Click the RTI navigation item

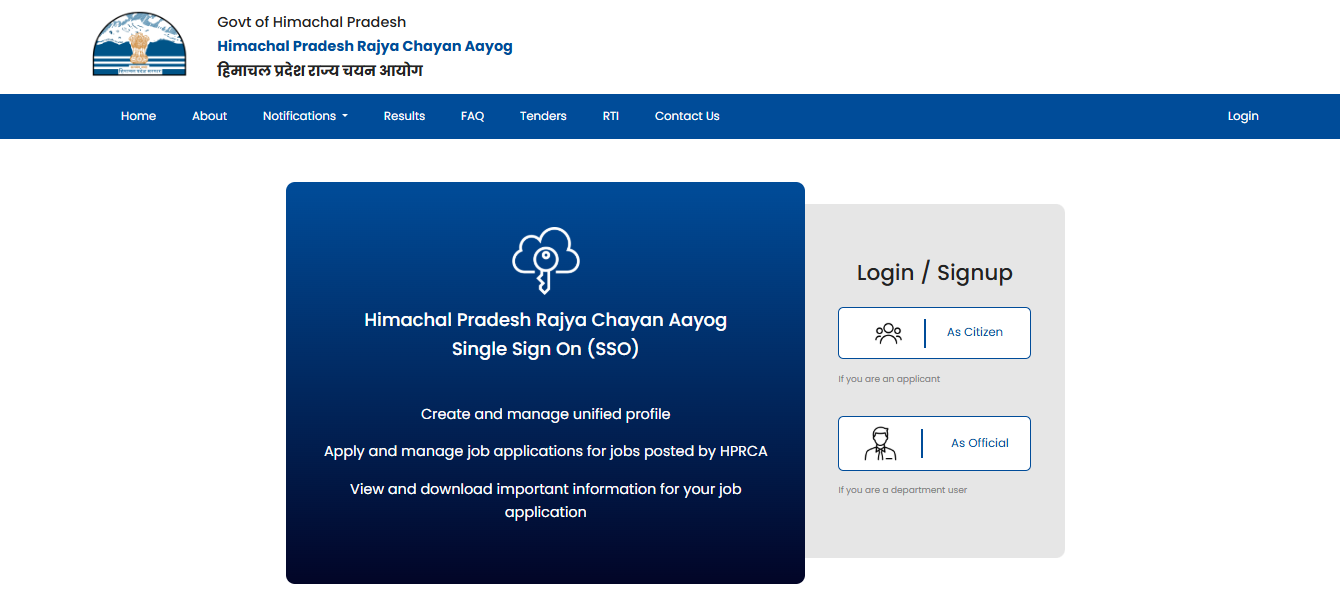tap(610, 116)
